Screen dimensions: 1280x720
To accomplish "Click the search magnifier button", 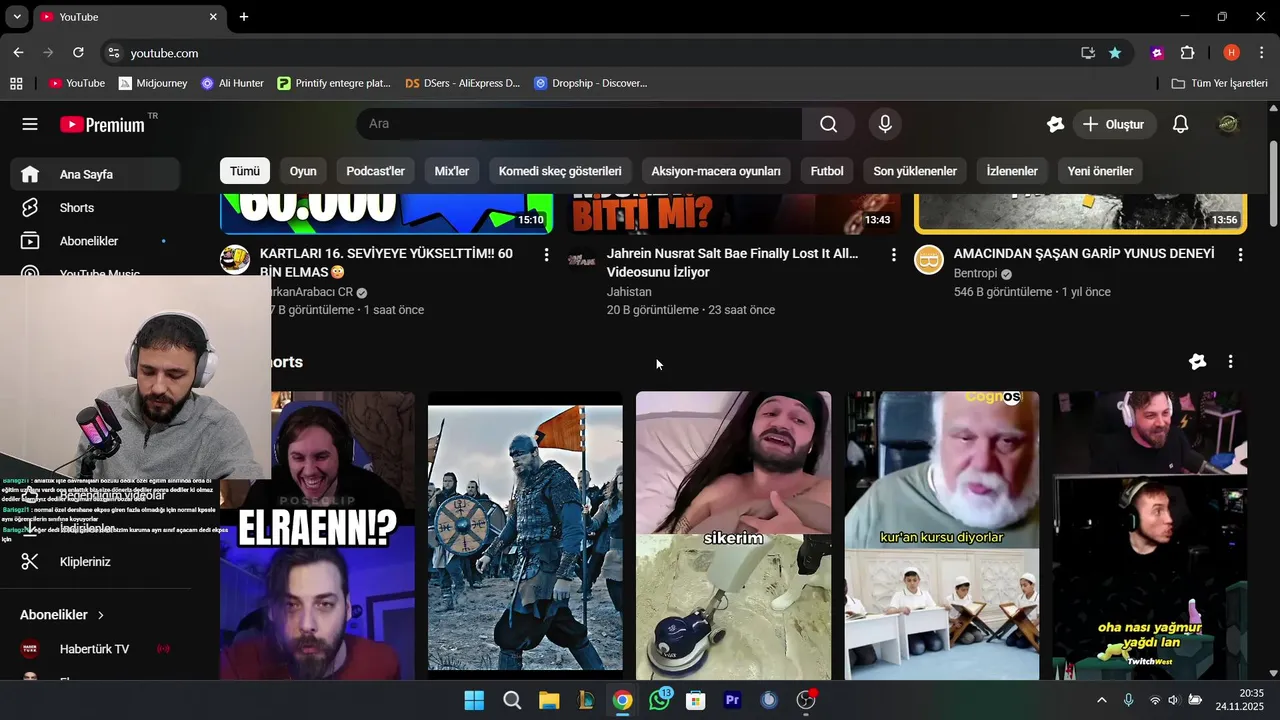I will [828, 124].
